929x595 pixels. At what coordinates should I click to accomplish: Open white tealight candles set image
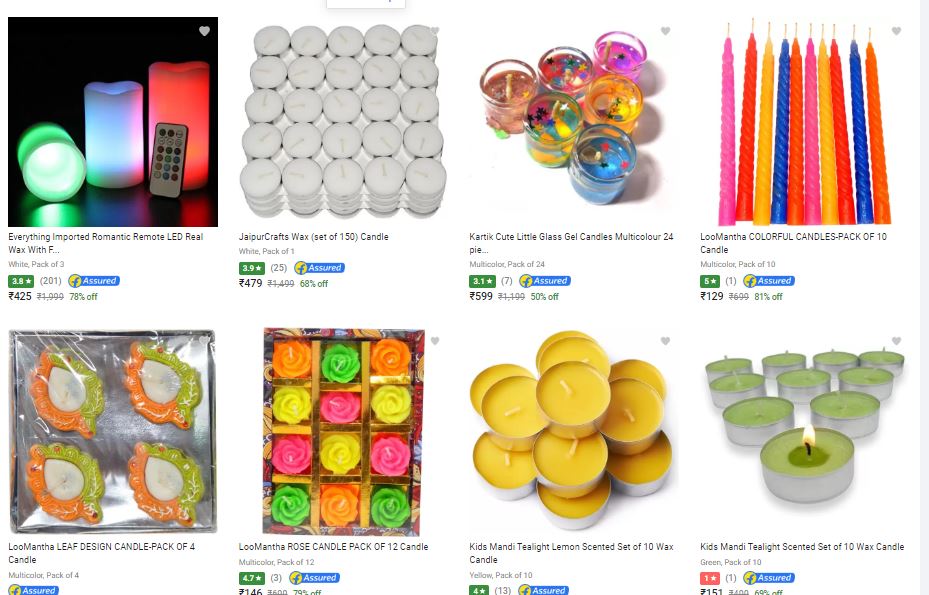pyautogui.click(x=343, y=122)
